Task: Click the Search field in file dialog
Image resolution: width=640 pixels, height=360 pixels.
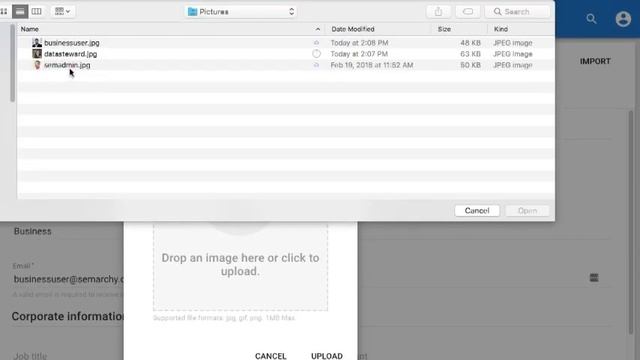Action: click(517, 12)
